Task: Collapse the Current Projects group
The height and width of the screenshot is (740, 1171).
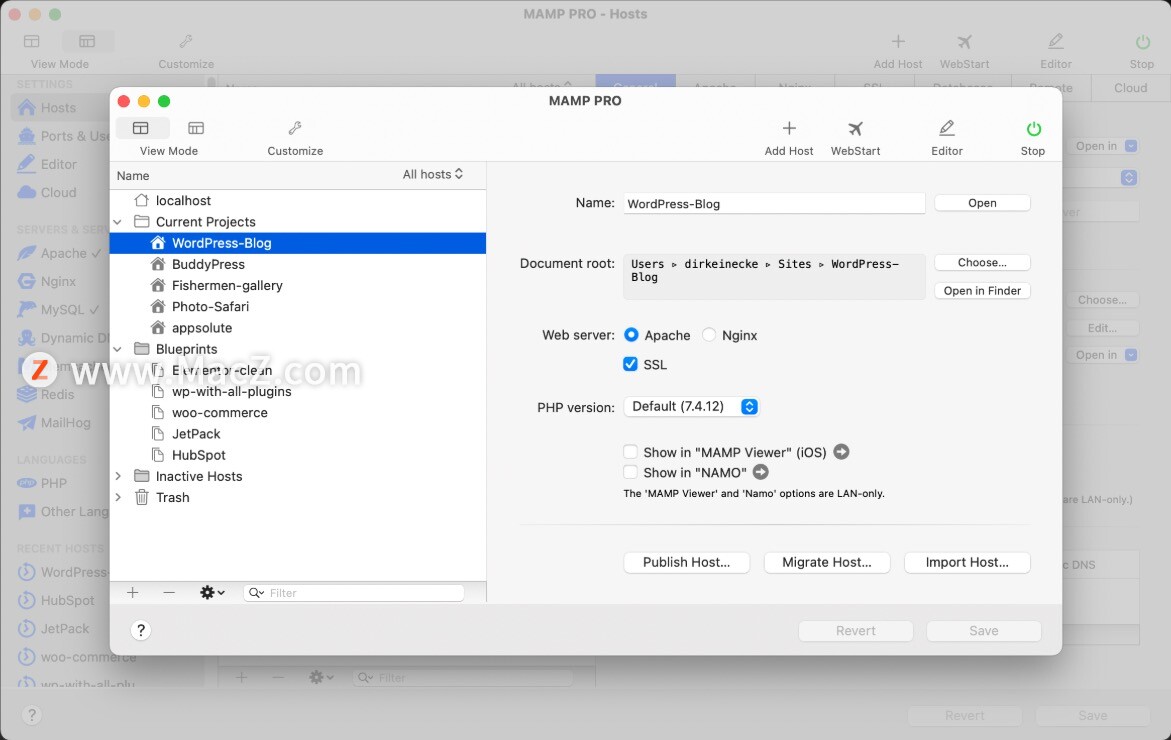Action: coord(117,222)
